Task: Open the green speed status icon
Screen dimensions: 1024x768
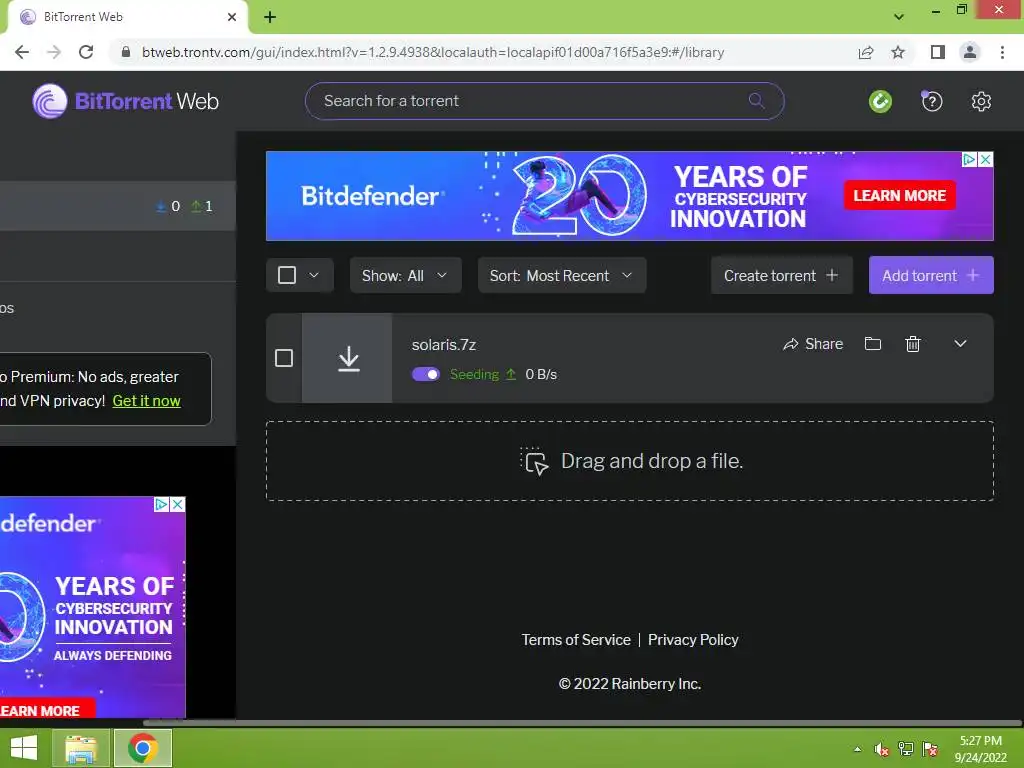Action: (x=880, y=101)
